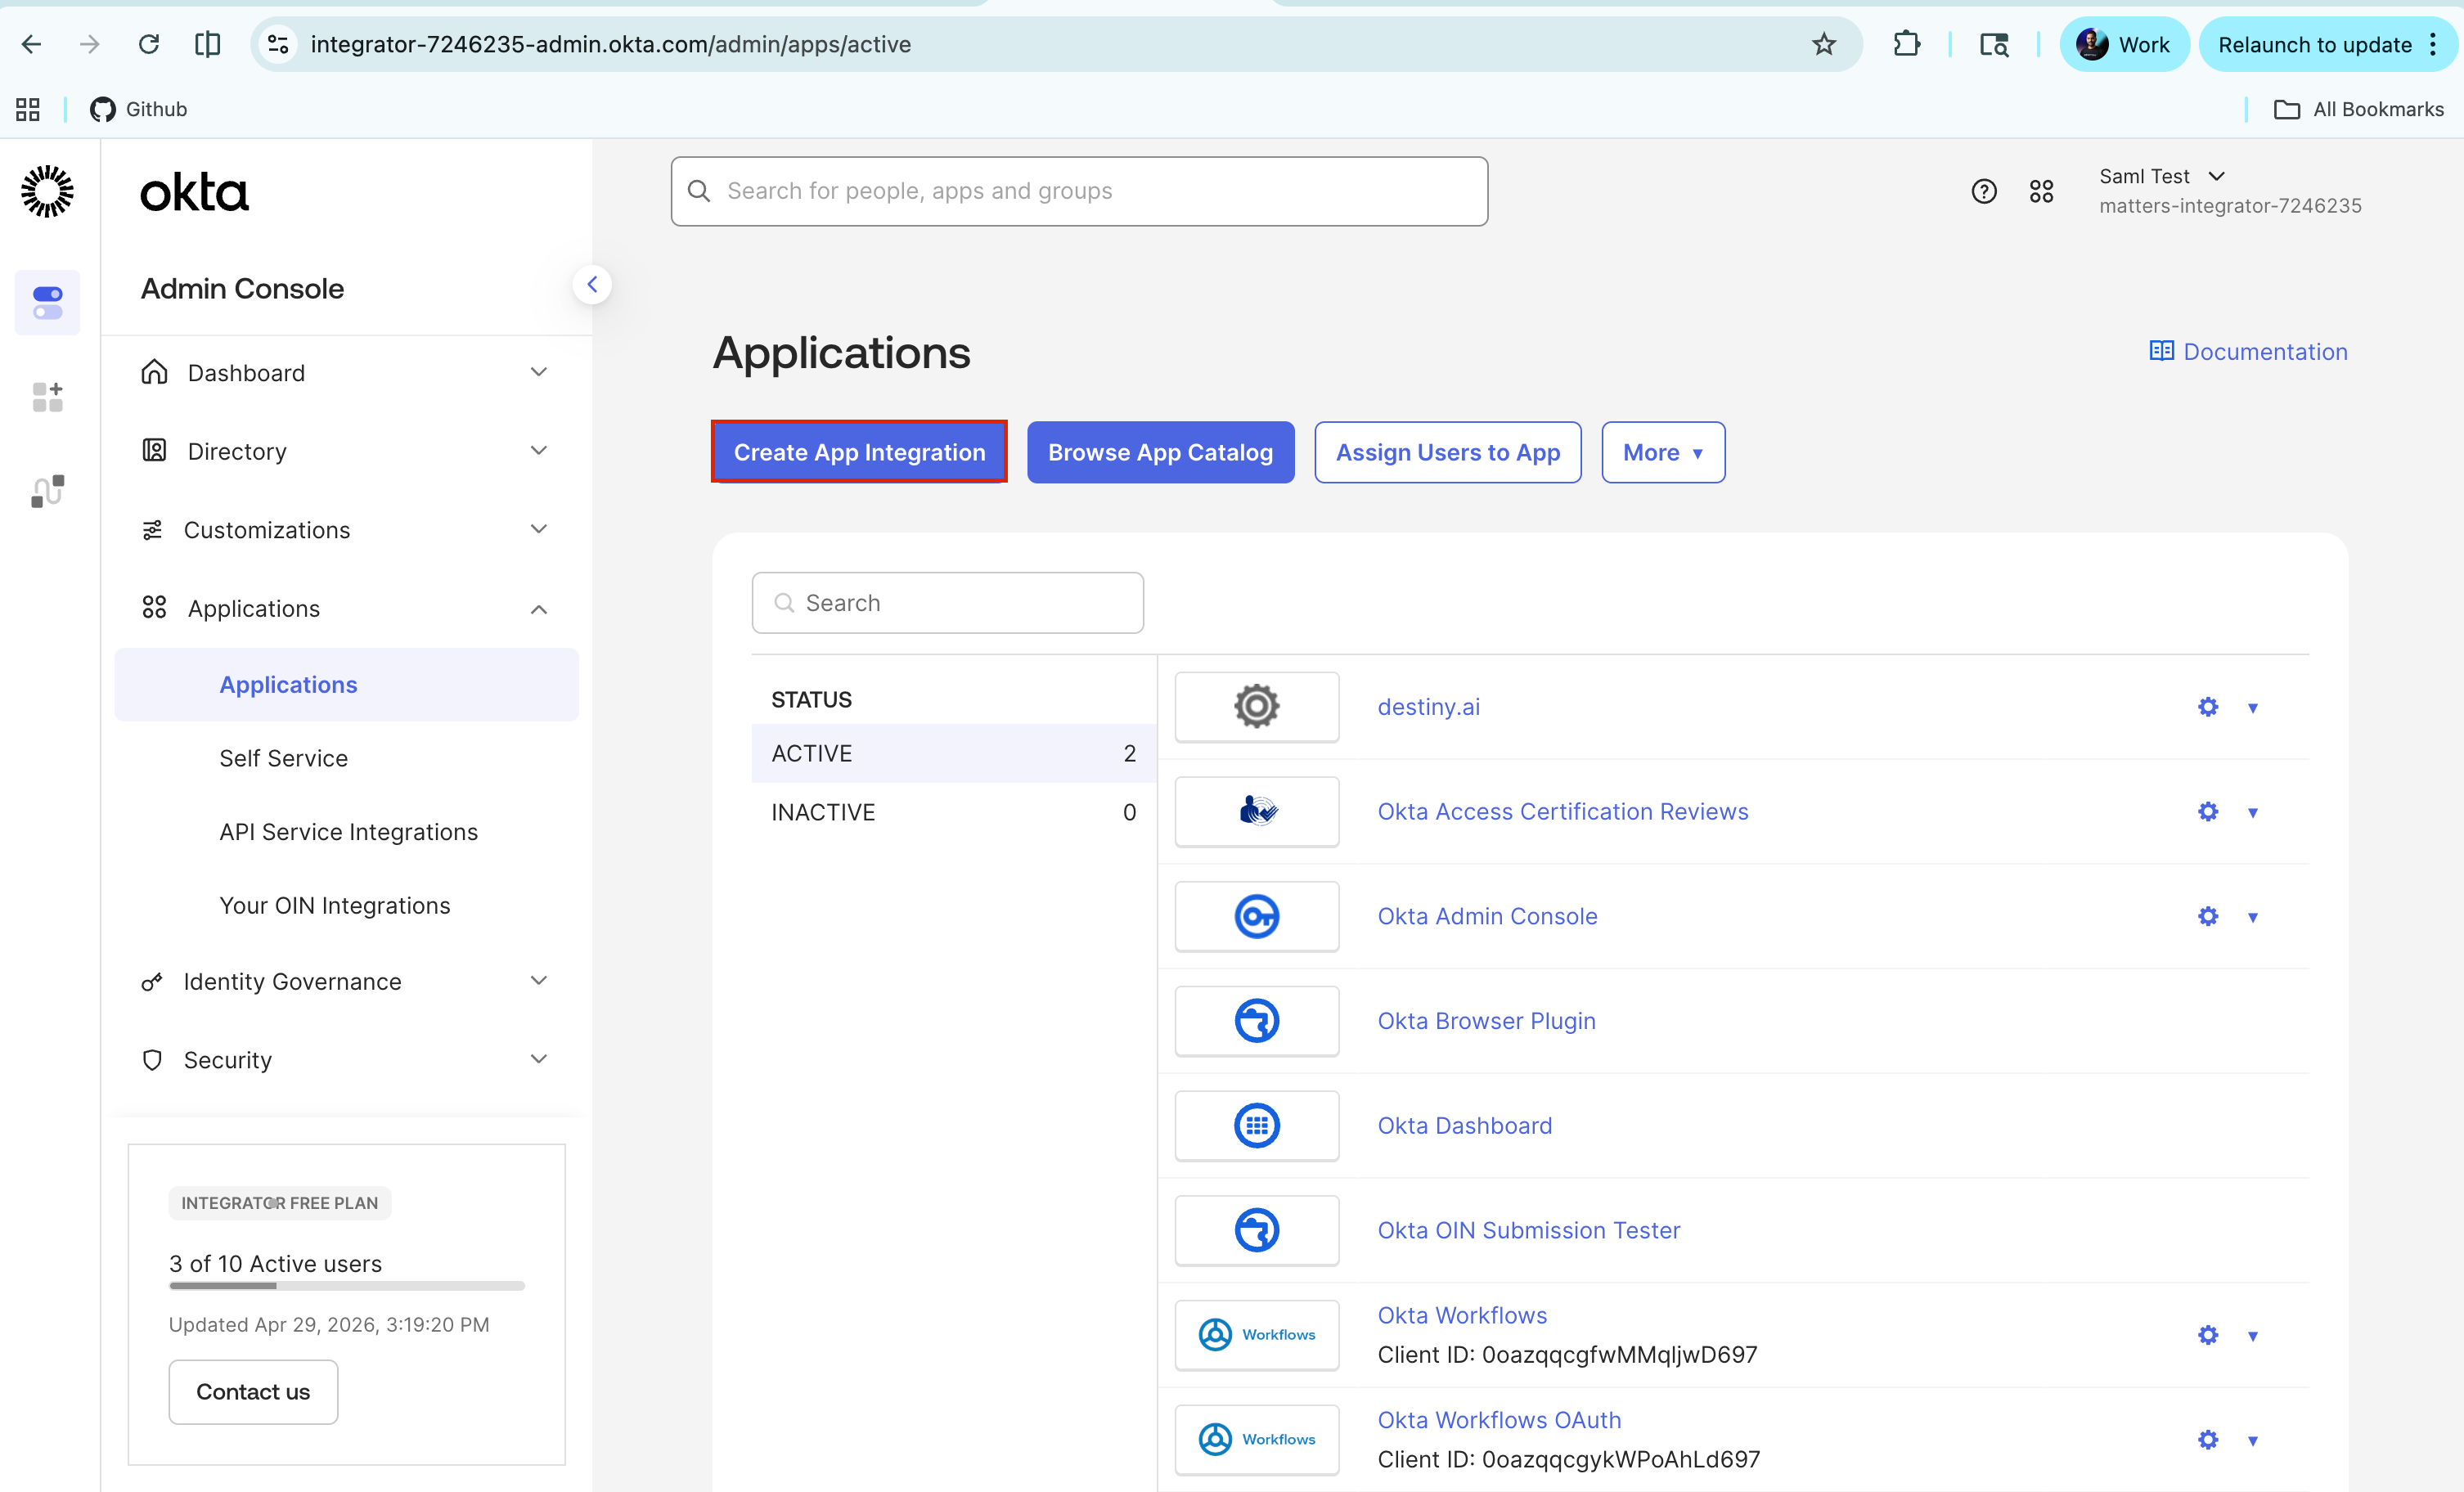Expand the Dashboard menu section
Screen dimensions: 2464x1492
point(346,372)
